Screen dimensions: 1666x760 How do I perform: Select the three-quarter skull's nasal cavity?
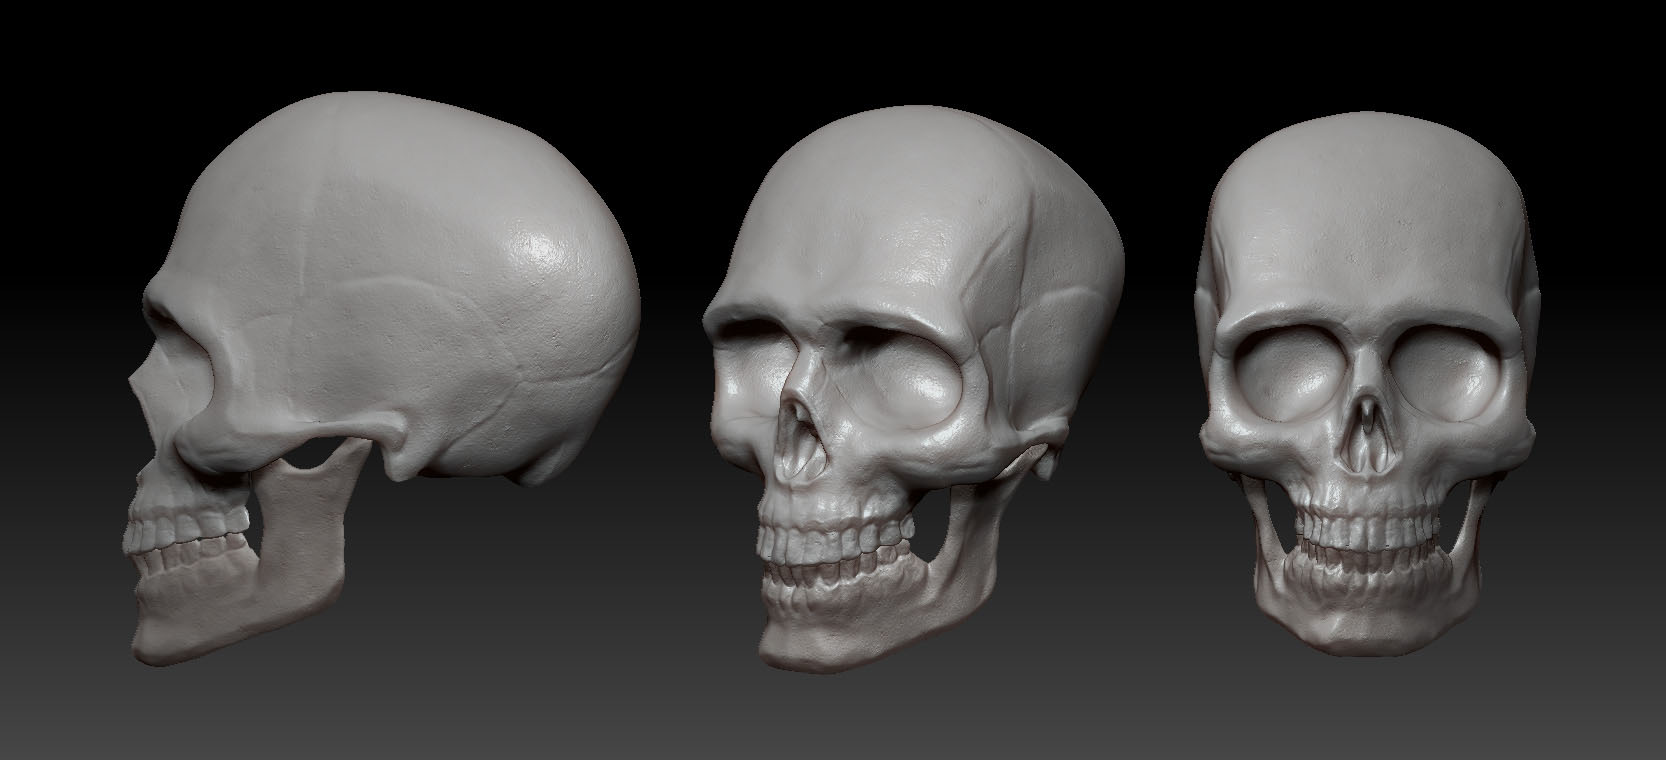(x=801, y=440)
